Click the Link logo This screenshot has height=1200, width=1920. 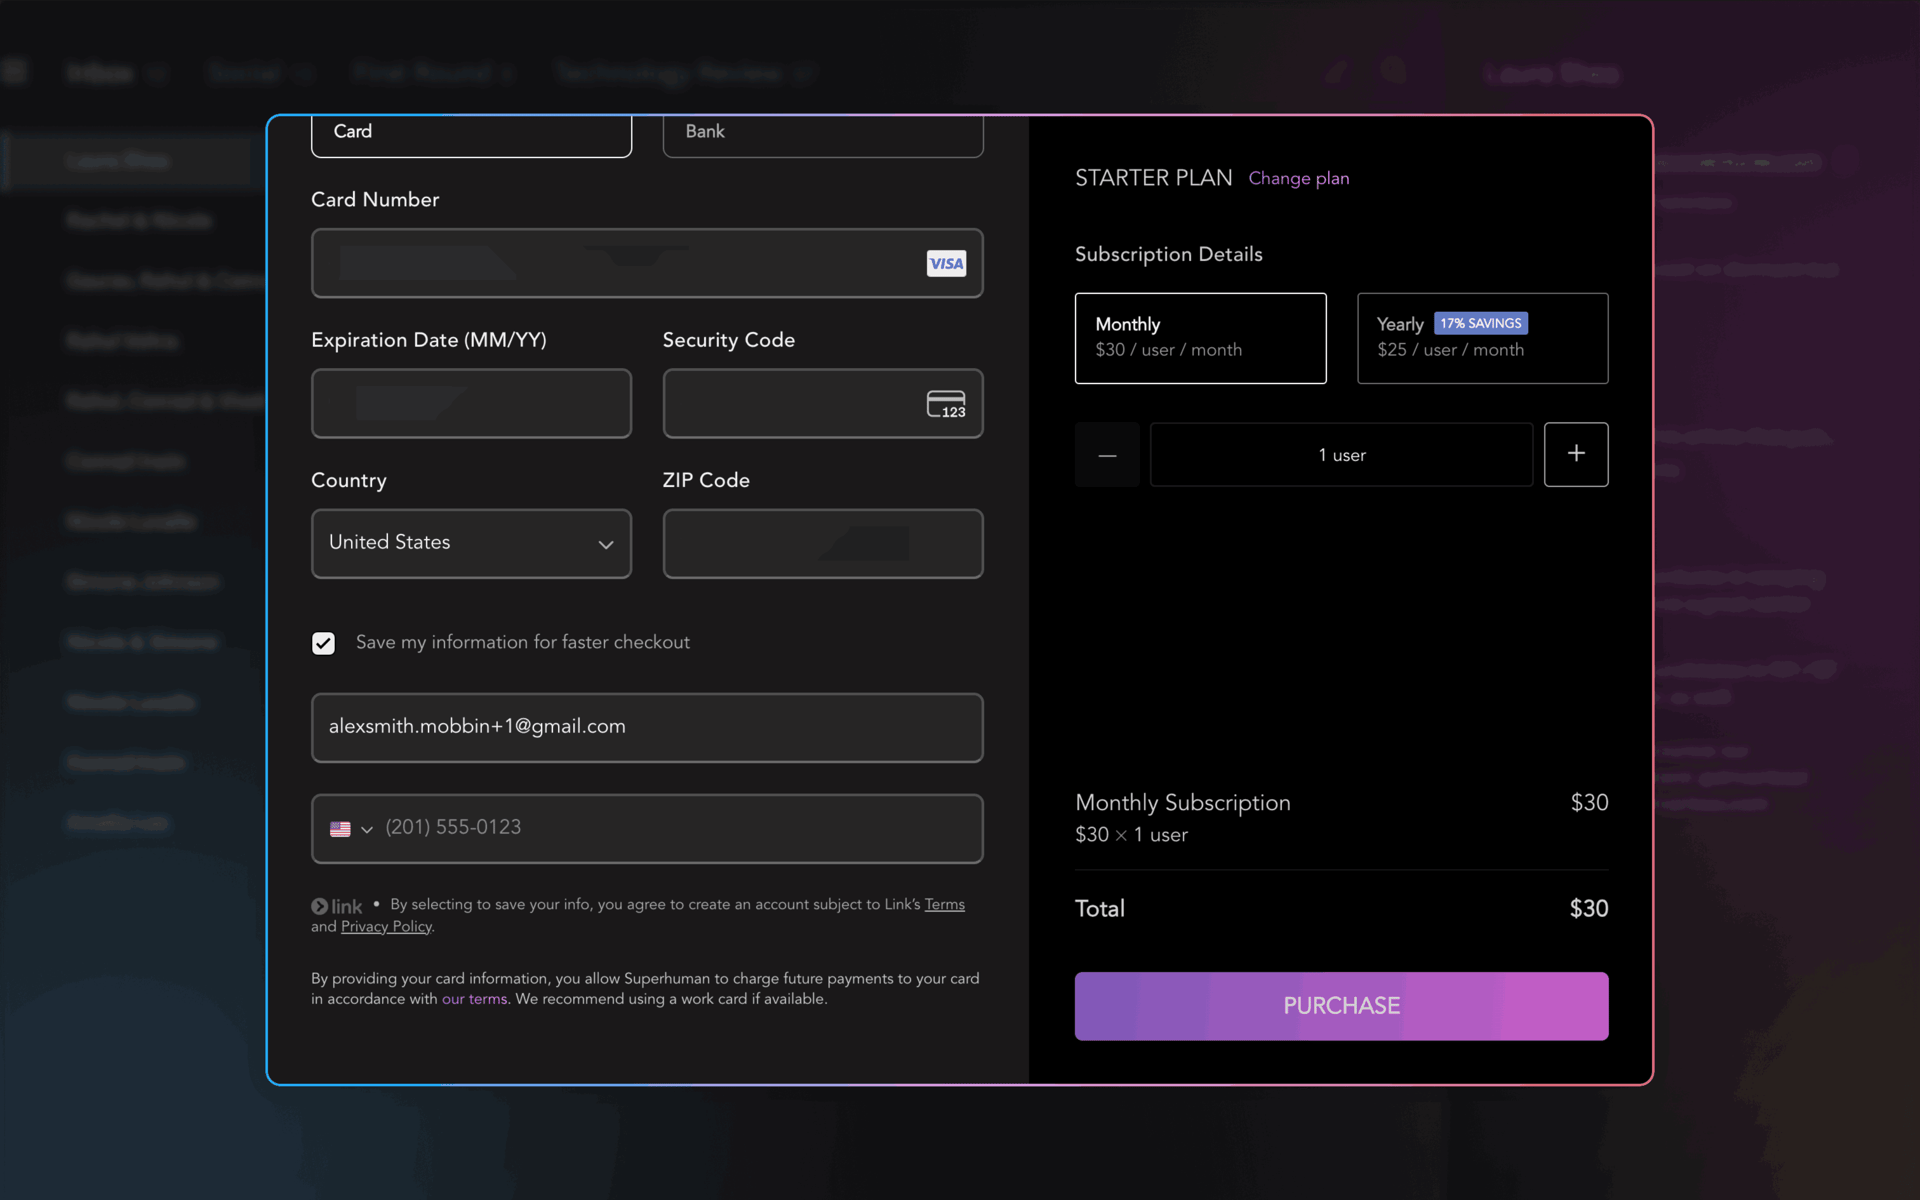[336, 906]
